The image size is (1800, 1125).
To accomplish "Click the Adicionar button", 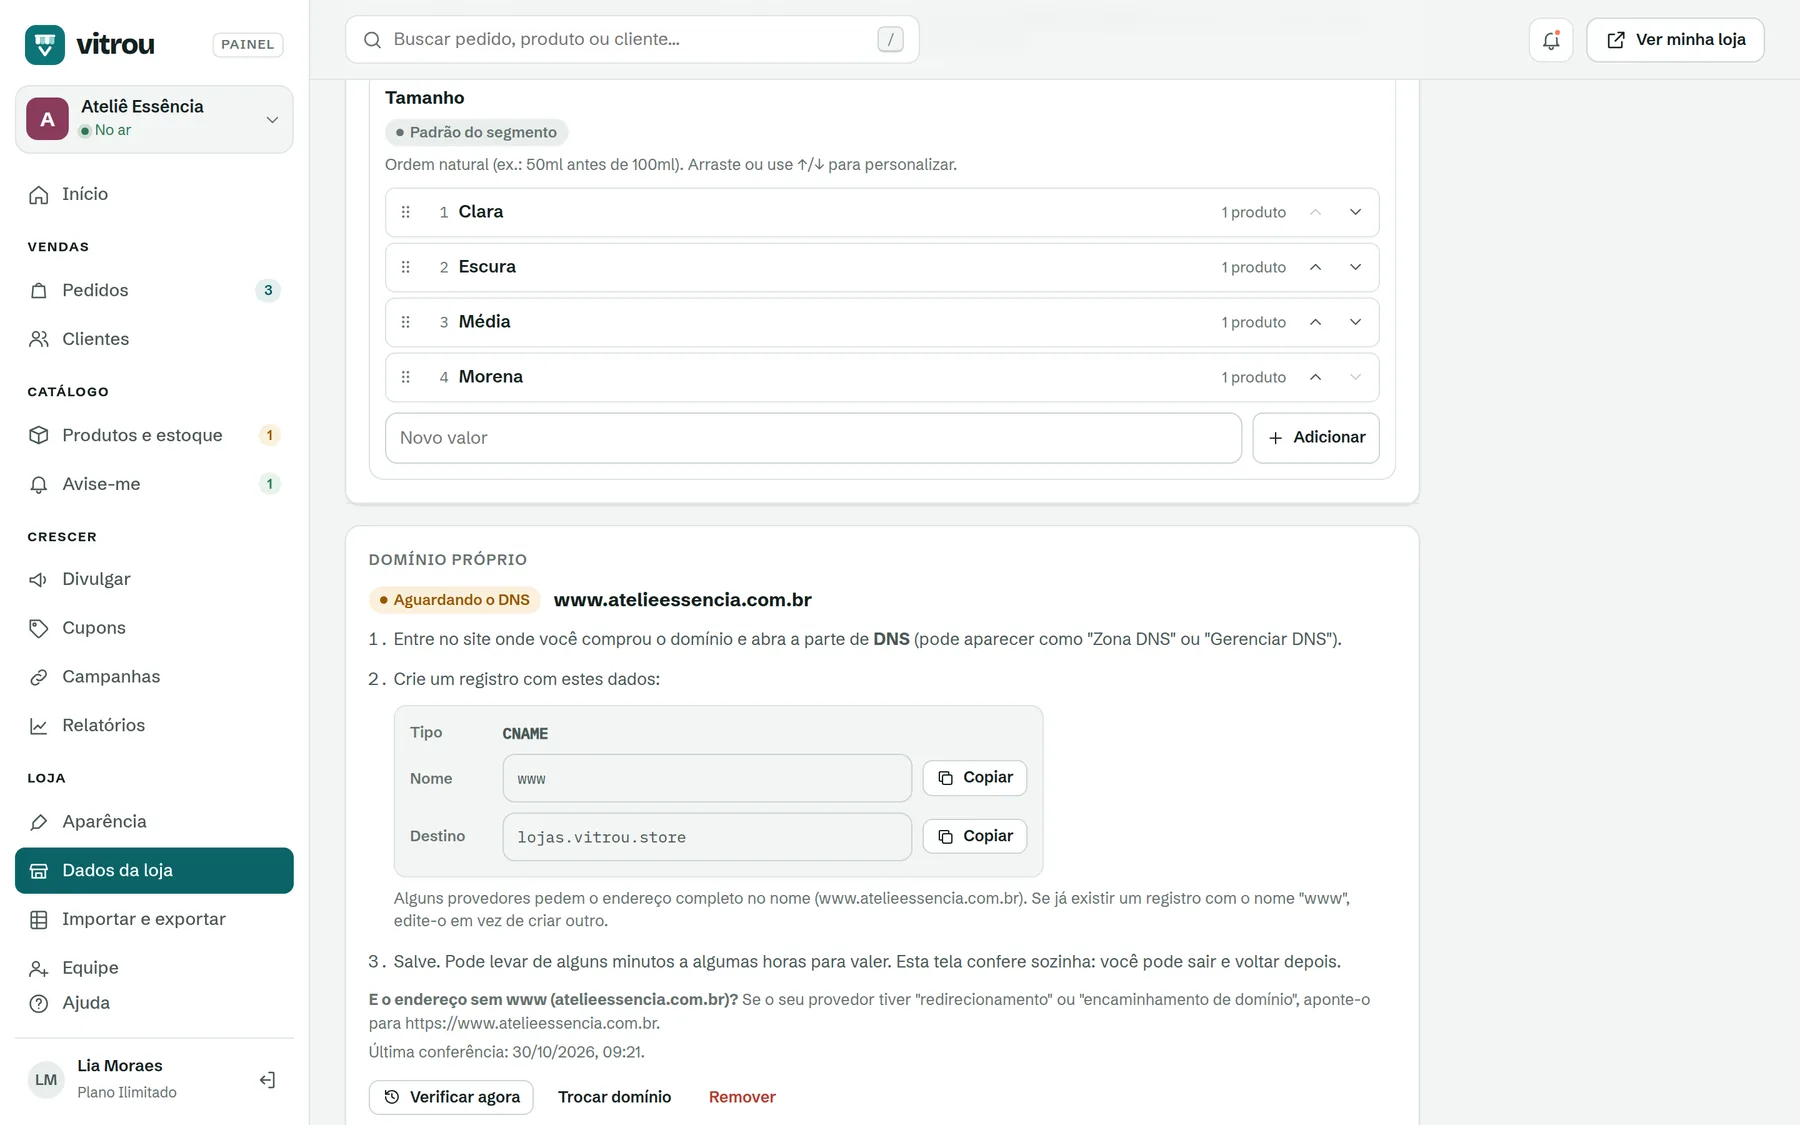I will 1316,438.
